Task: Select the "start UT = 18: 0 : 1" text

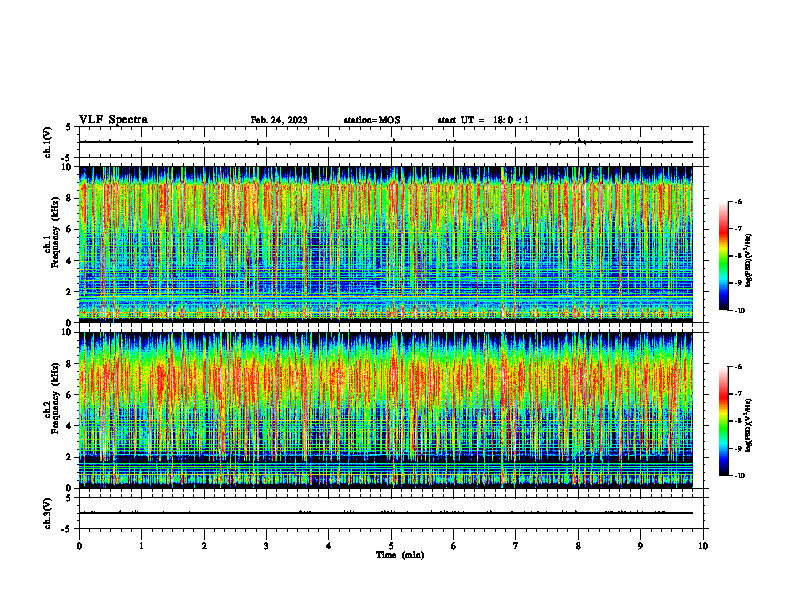Action: point(483,120)
